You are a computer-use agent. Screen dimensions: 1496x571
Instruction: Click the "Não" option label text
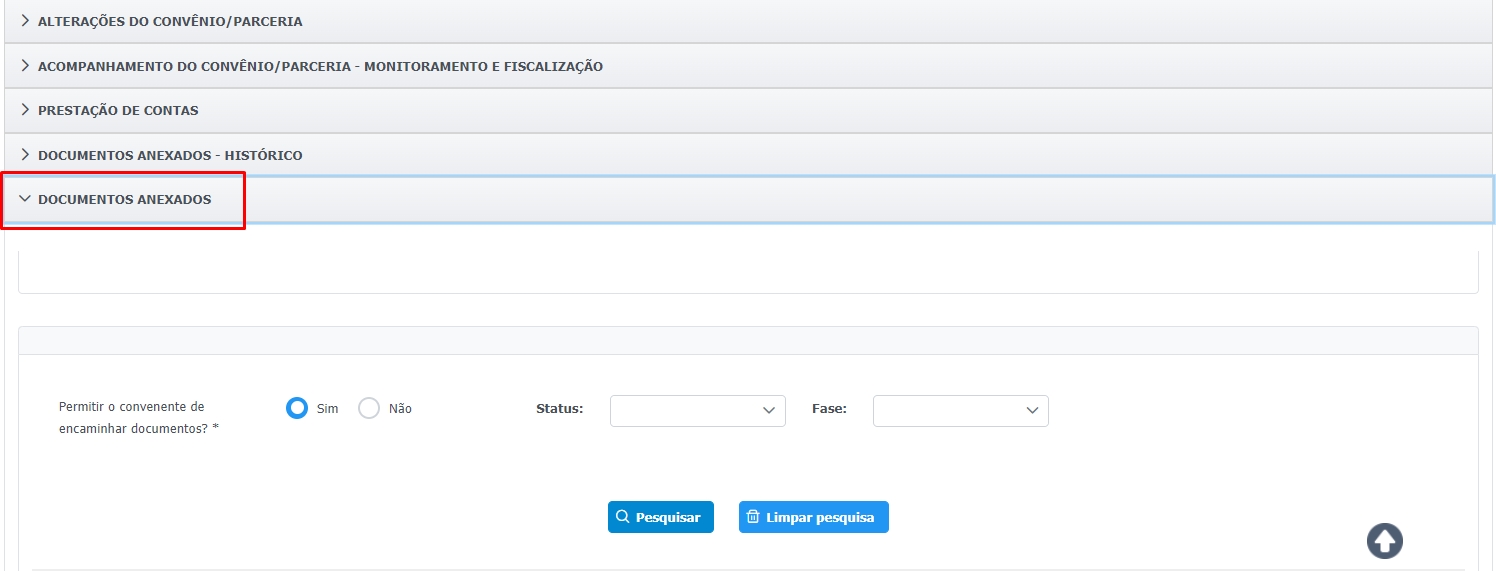click(x=400, y=409)
